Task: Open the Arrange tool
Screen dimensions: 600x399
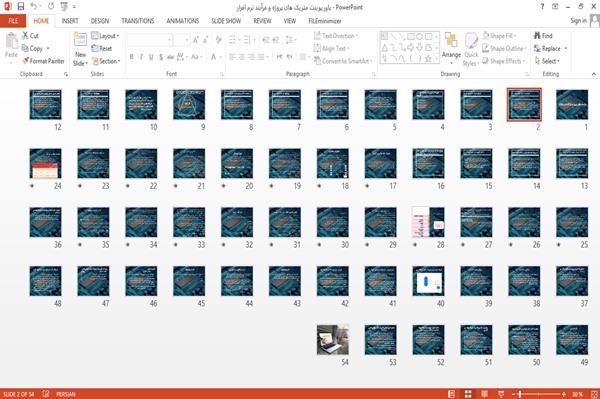Action: (451, 47)
